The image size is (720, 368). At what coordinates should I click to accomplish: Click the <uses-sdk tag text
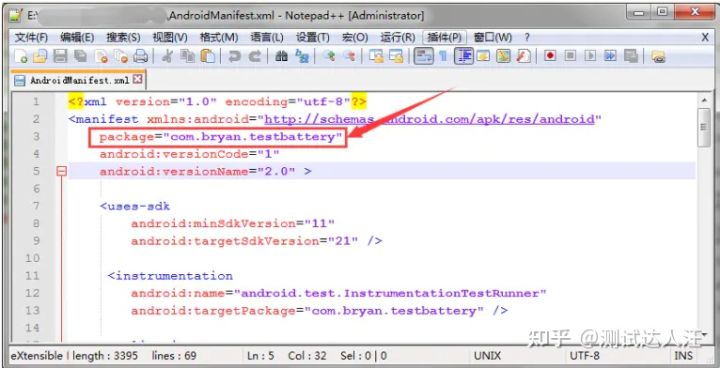pos(135,206)
